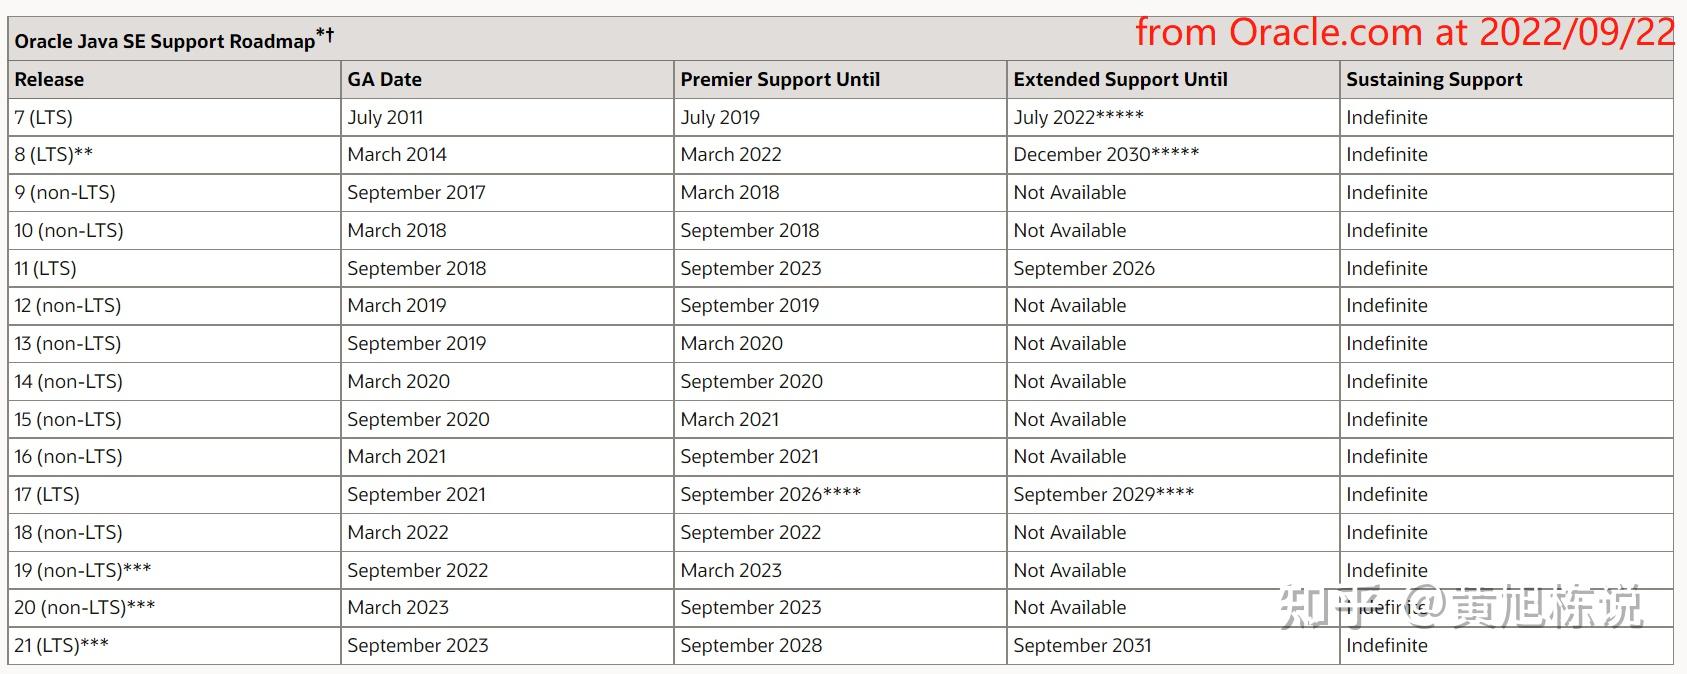Click the "September 2028" premier support cell
This screenshot has width=1687, height=674.
coord(751,645)
